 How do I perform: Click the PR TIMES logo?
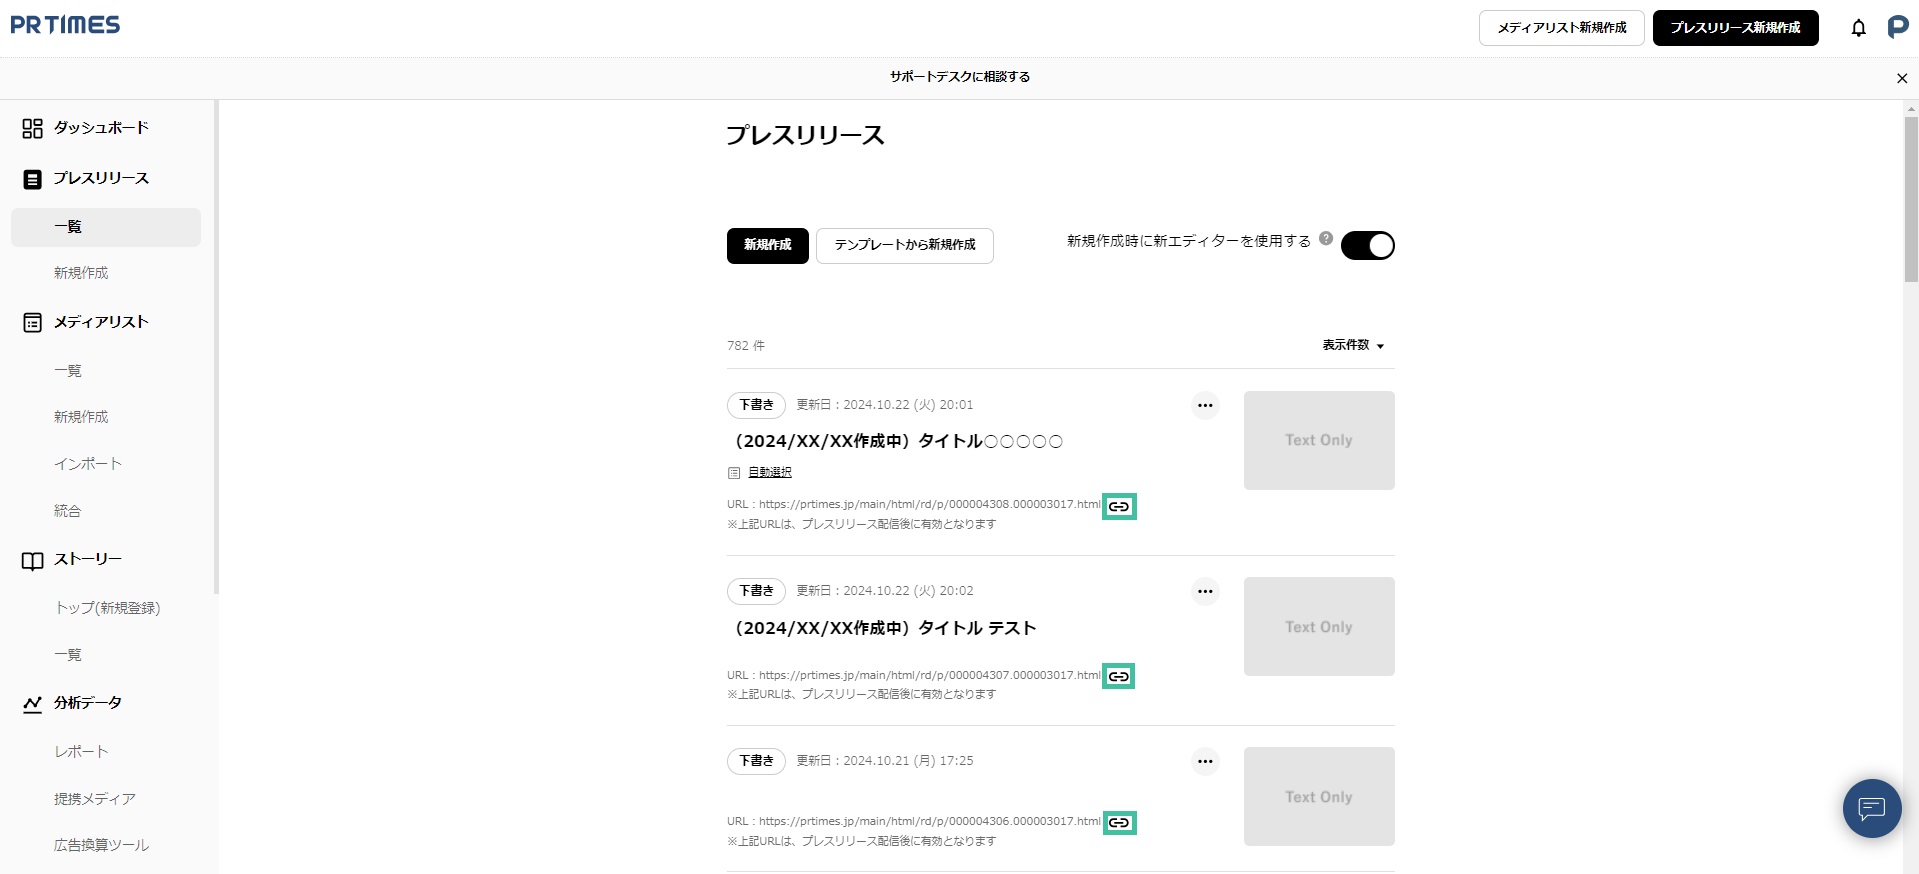[x=65, y=25]
